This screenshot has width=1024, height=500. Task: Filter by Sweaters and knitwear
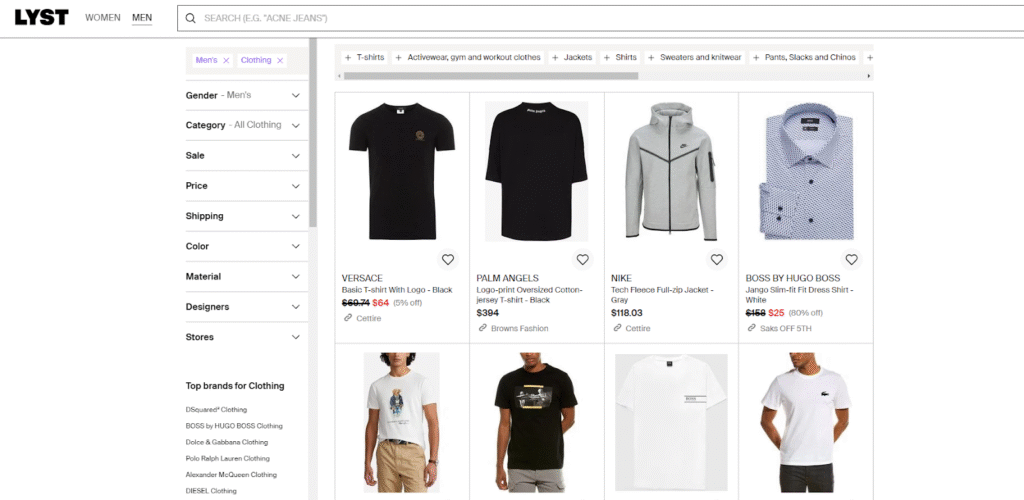pyautogui.click(x=695, y=57)
